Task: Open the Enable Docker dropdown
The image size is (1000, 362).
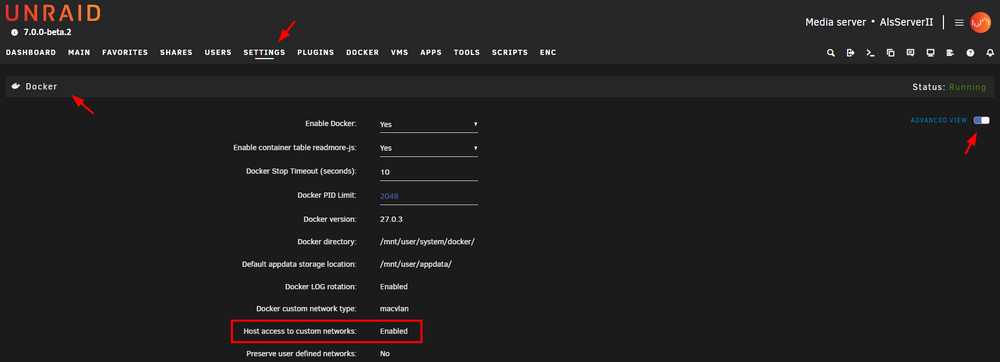Action: point(429,124)
